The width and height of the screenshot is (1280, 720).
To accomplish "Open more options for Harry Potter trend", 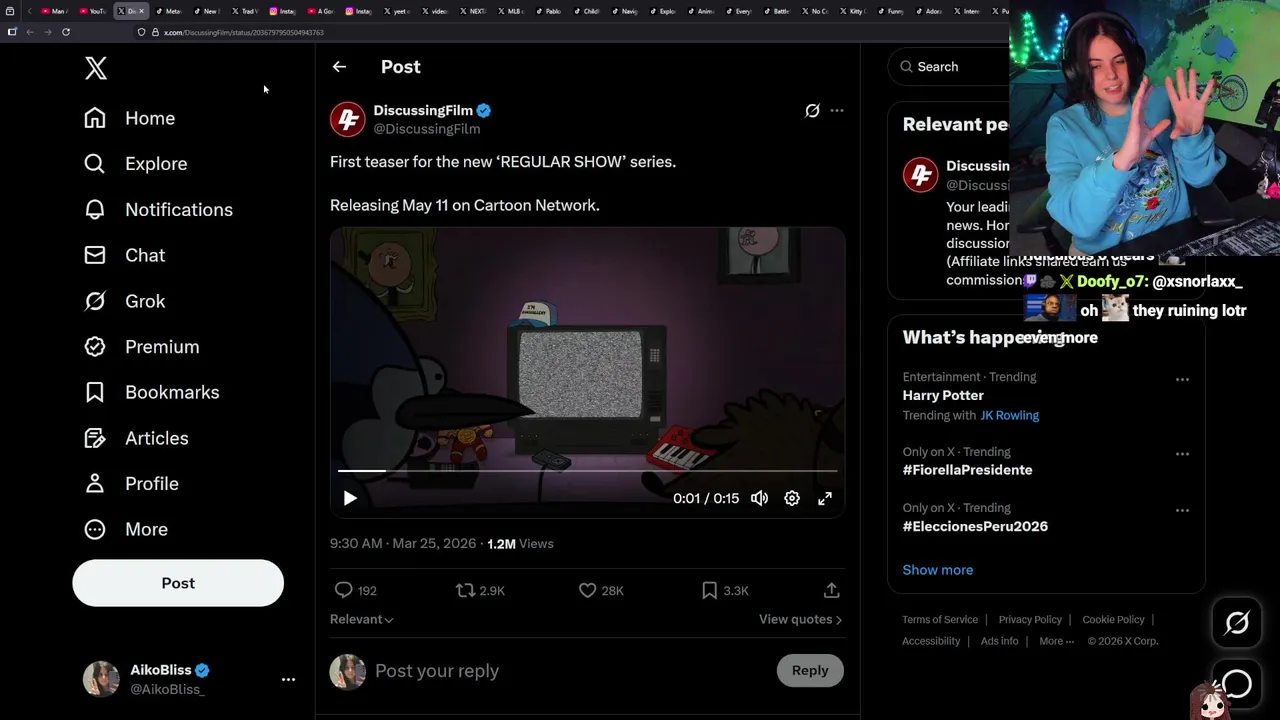I will [x=1182, y=380].
